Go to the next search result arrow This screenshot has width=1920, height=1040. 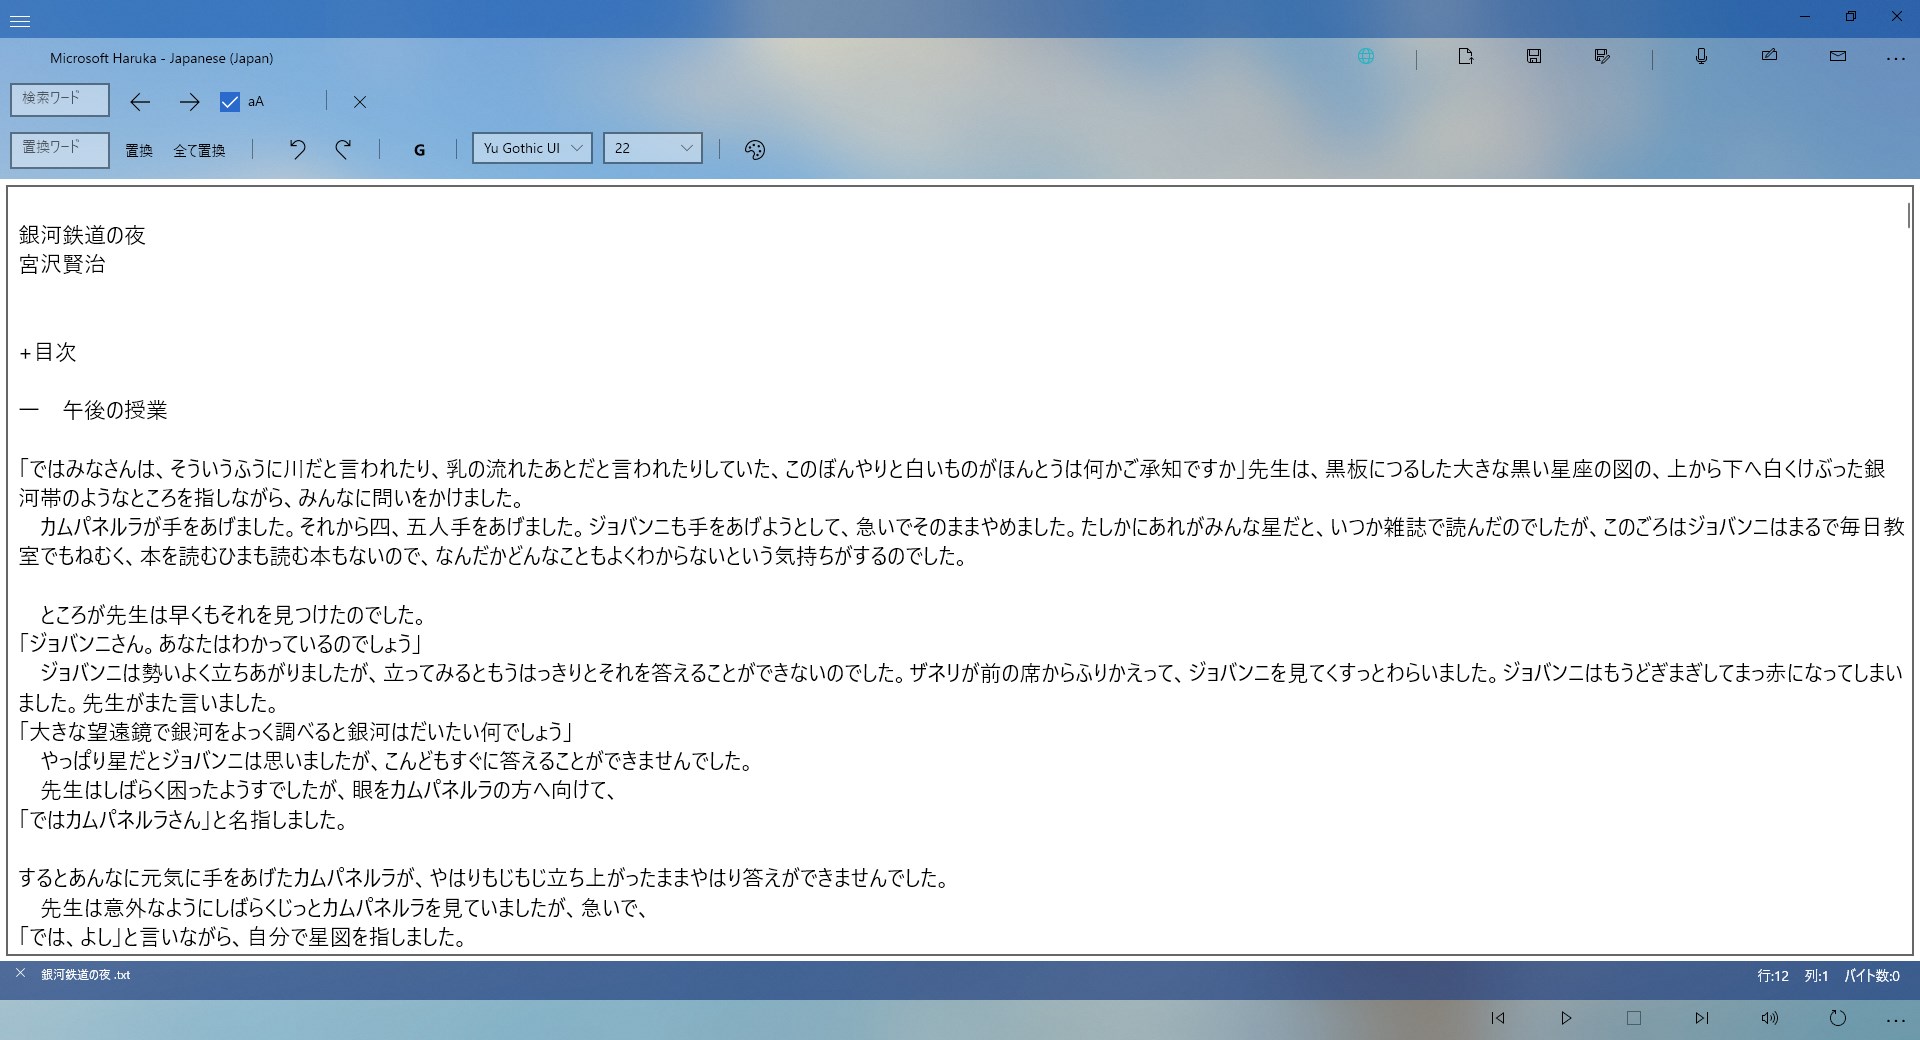(189, 101)
